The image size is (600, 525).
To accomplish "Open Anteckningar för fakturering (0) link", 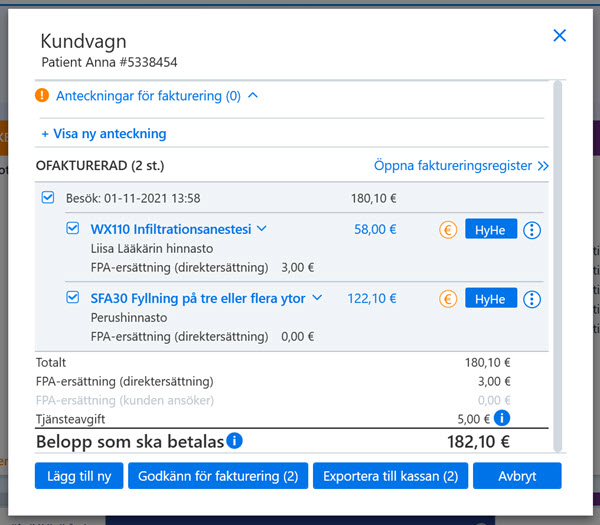I will pyautogui.click(x=148, y=96).
